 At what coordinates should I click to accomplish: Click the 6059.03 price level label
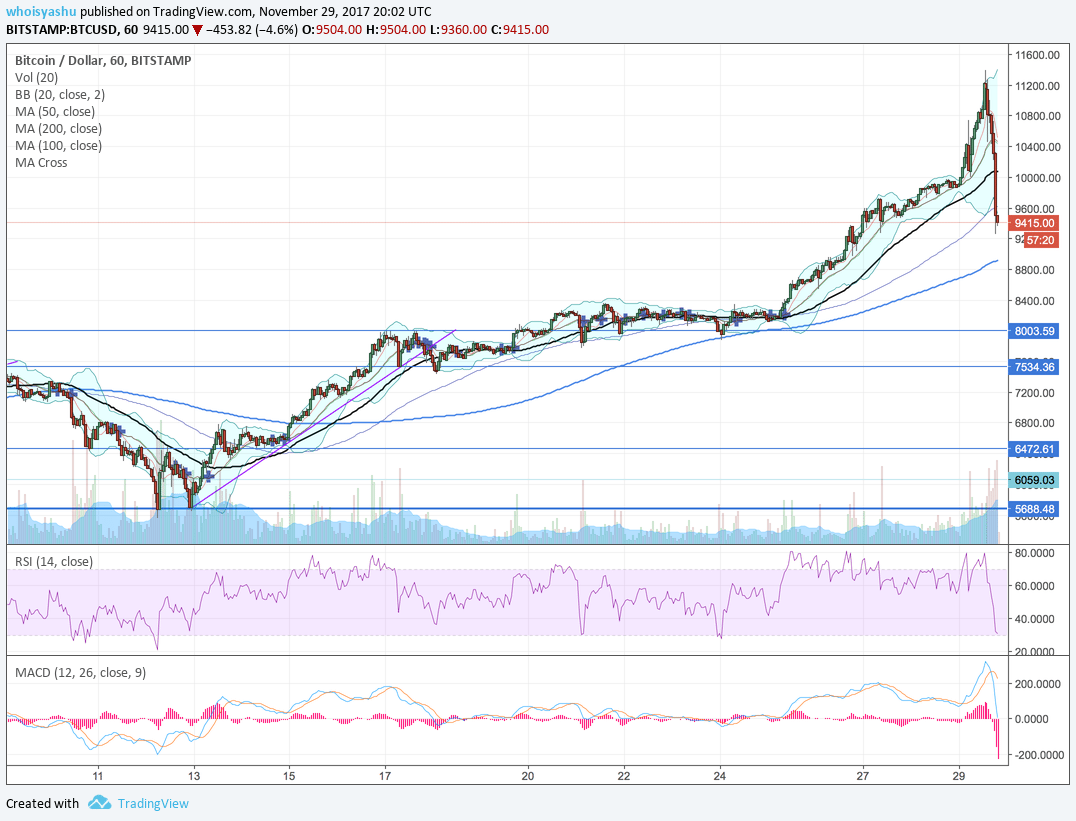click(1034, 481)
